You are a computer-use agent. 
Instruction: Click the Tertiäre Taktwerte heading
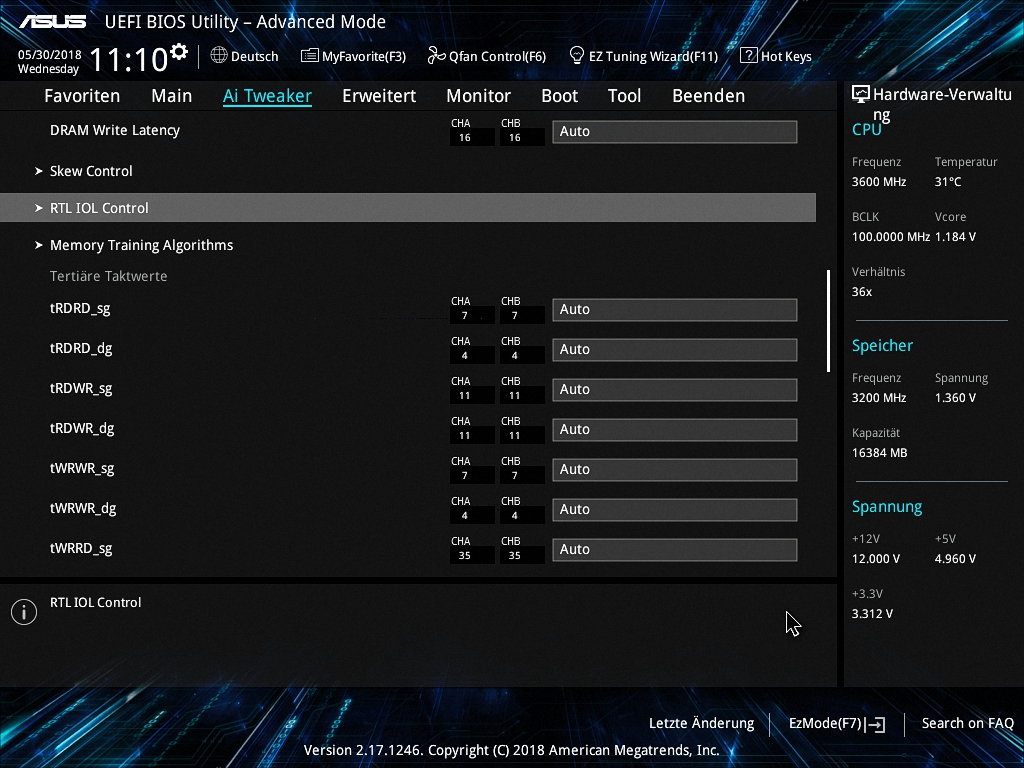108,276
